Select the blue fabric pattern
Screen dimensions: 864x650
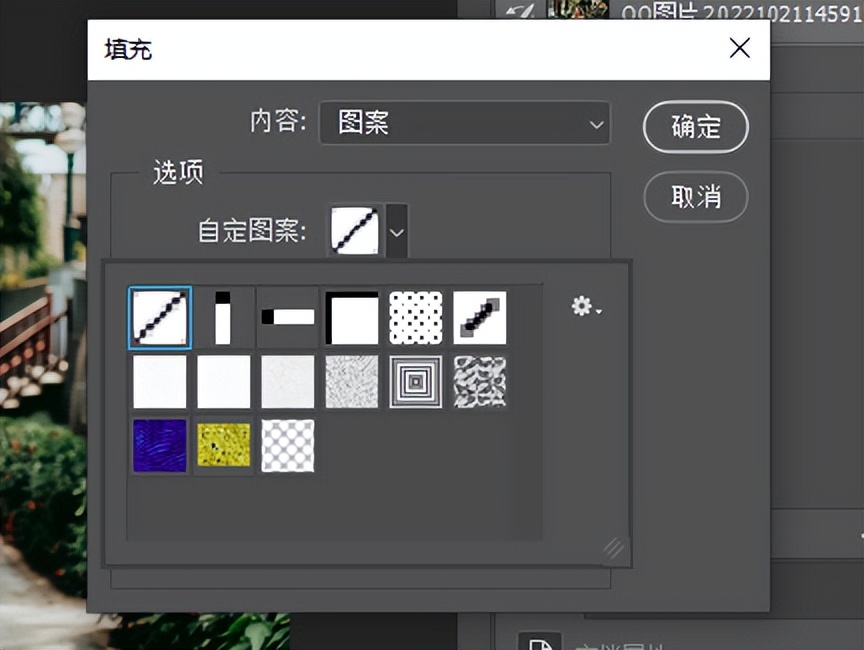click(159, 446)
